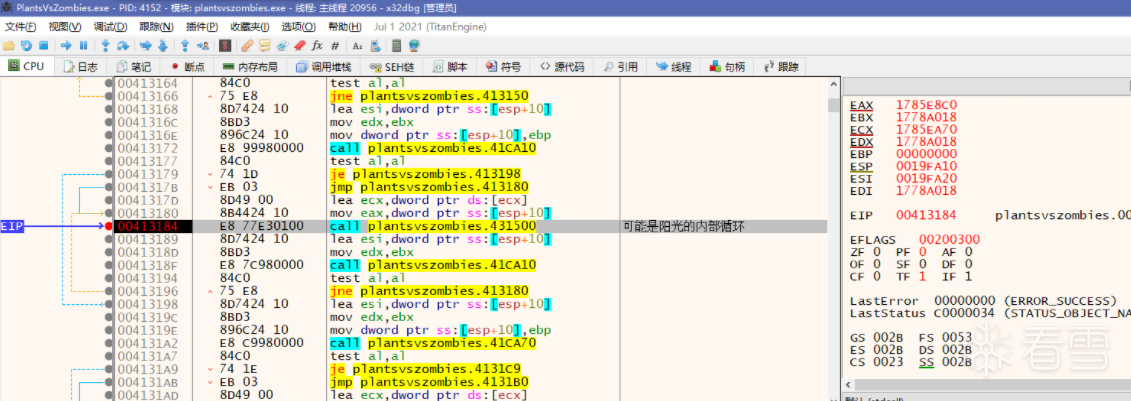The width and height of the screenshot is (1131, 401).
Task: Click the trace into icon
Action: [x=146, y=45]
